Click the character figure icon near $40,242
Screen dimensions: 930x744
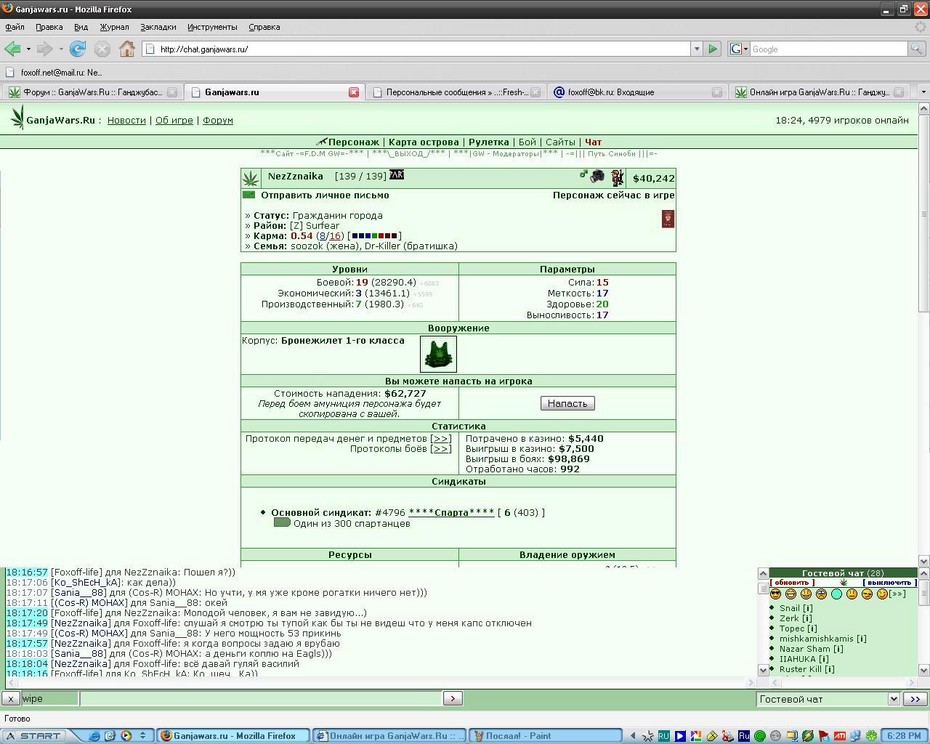618,176
